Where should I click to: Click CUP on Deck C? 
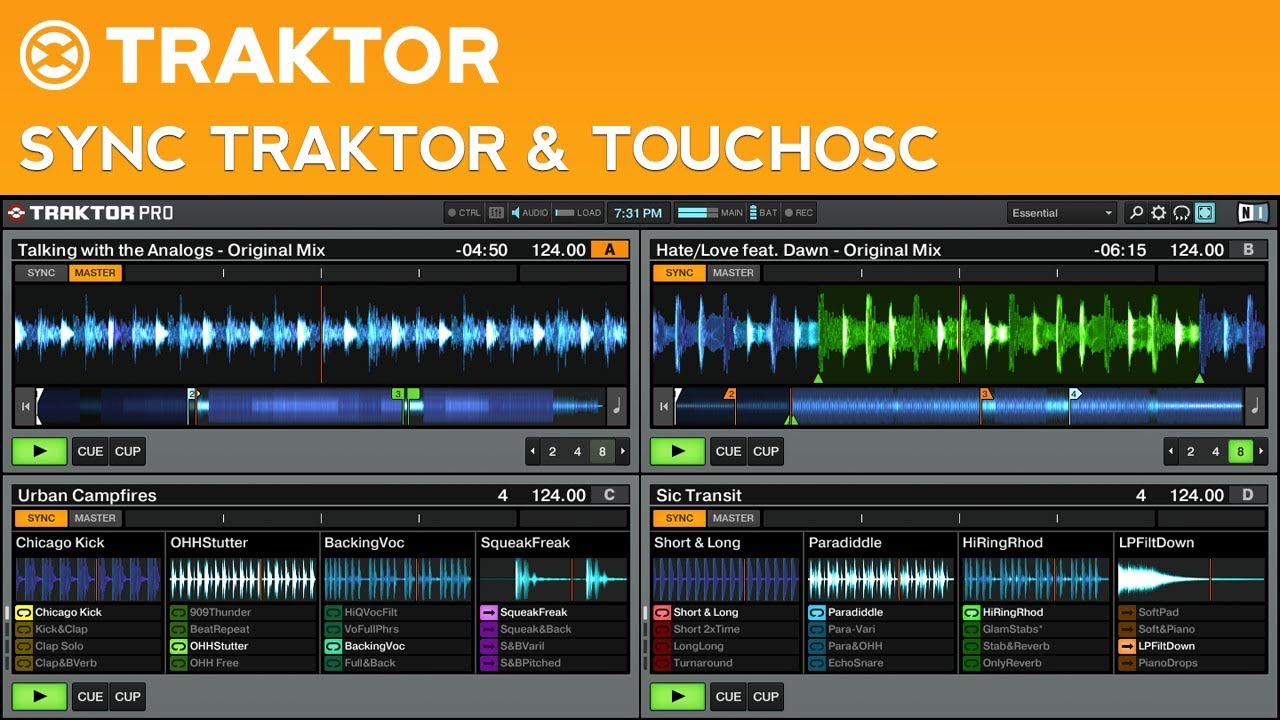[x=127, y=696]
